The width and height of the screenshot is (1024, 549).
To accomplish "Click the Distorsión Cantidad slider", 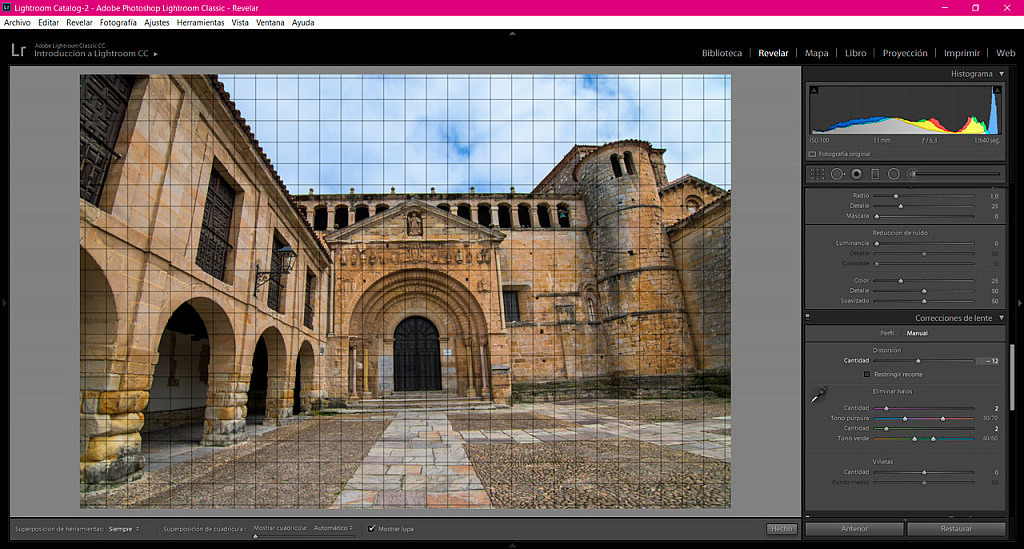I will pos(923,361).
